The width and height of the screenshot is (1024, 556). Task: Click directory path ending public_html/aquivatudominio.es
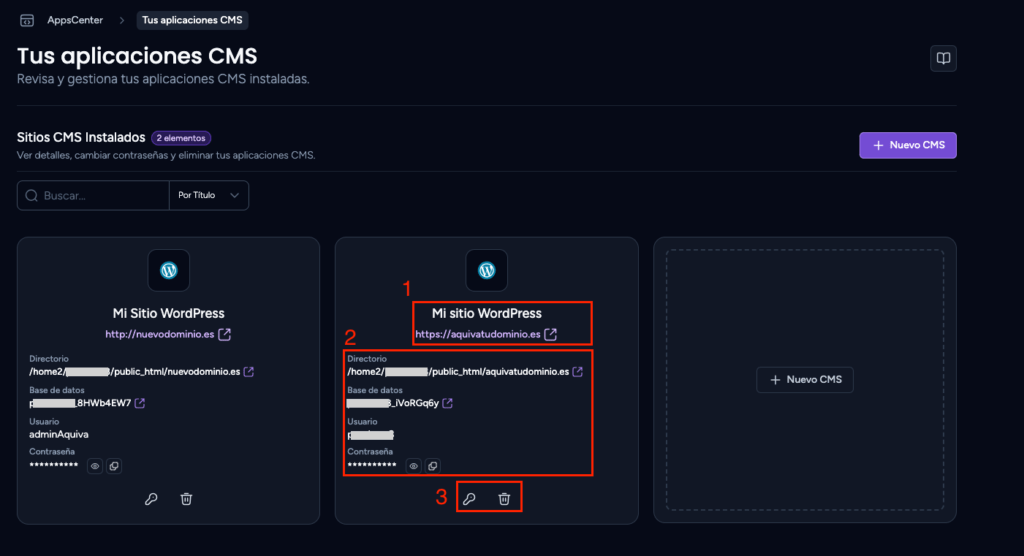pyautogui.click(x=458, y=372)
